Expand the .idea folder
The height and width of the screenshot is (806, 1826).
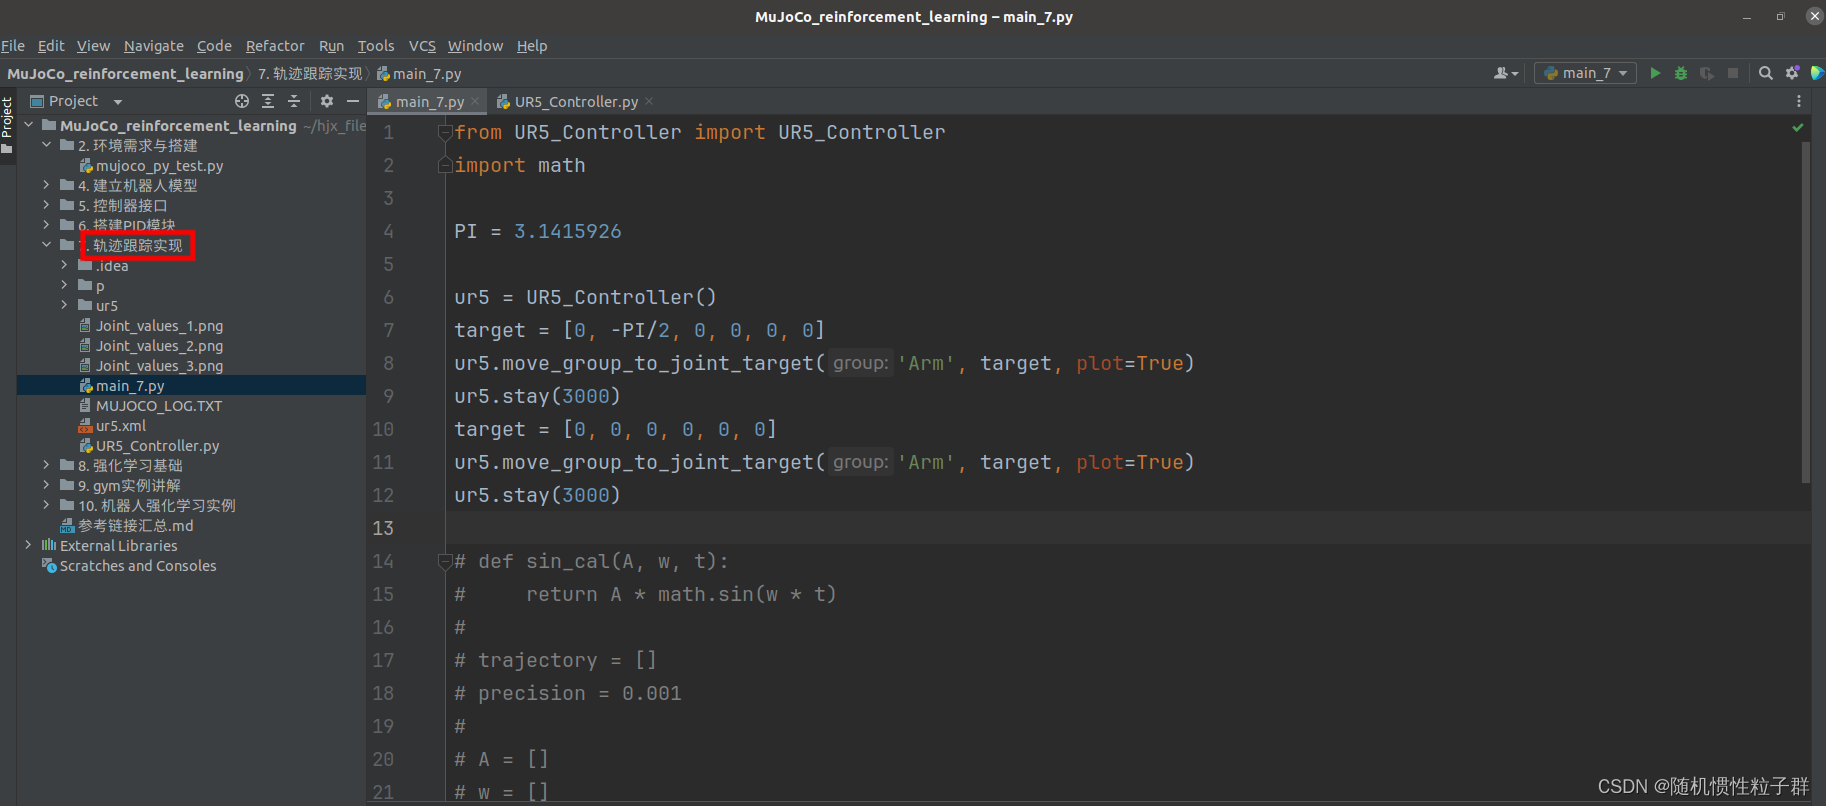pyautogui.click(x=64, y=265)
